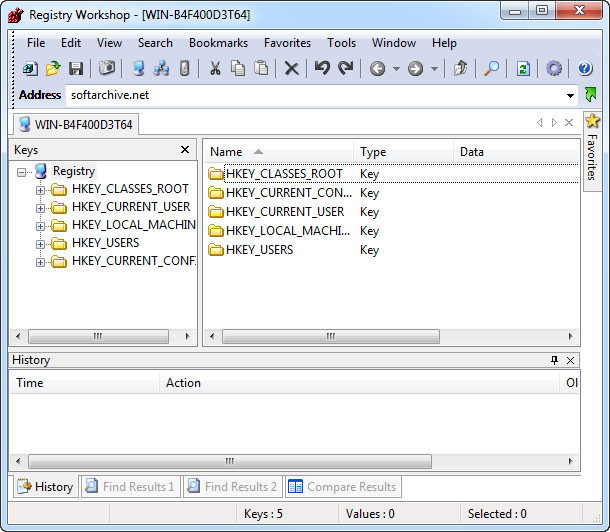610x532 pixels.
Task: Select HKEY_CLASSES_ROOT row in the value list
Action: click(x=393, y=174)
